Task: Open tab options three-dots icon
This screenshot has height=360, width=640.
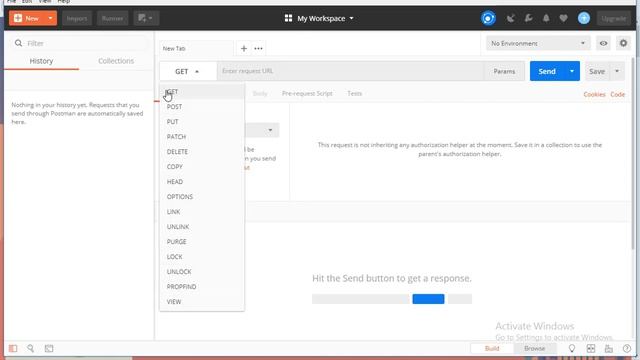Action: tap(258, 49)
